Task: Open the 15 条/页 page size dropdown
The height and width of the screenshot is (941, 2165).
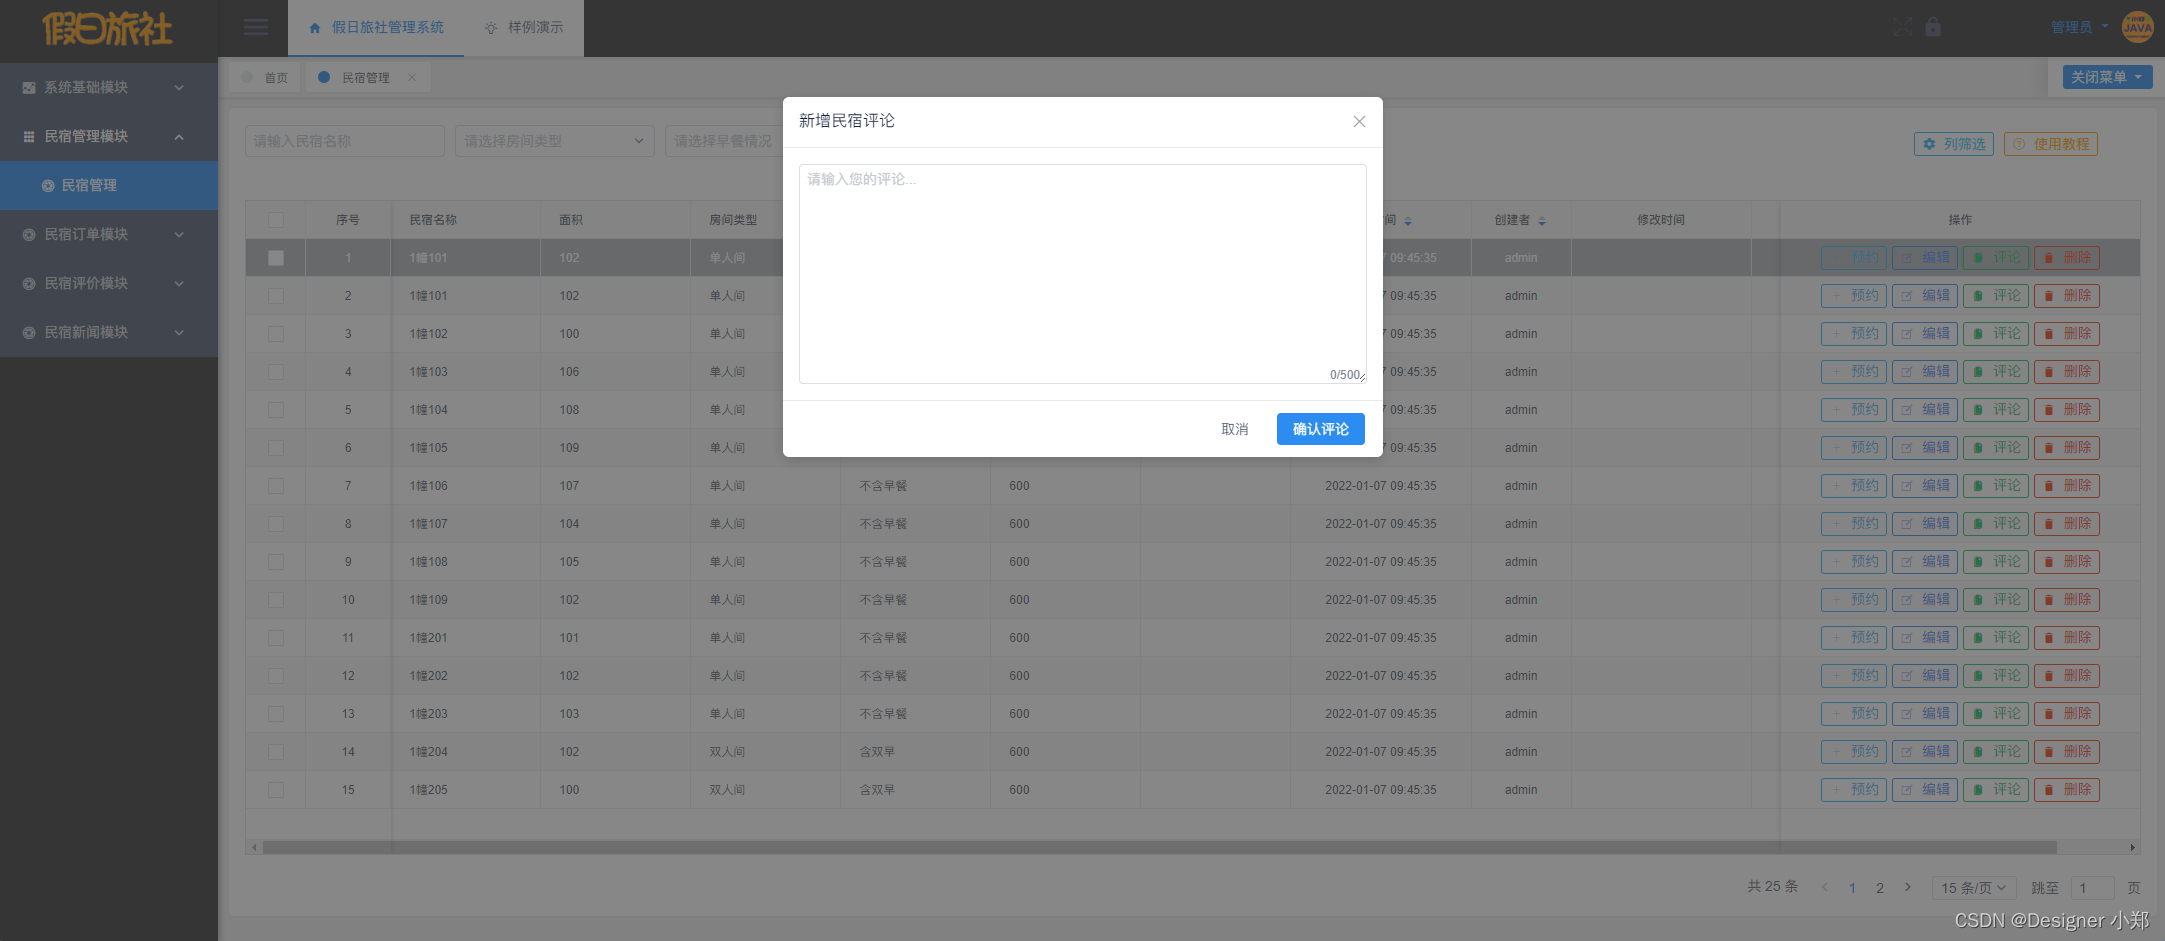Action: [1974, 888]
